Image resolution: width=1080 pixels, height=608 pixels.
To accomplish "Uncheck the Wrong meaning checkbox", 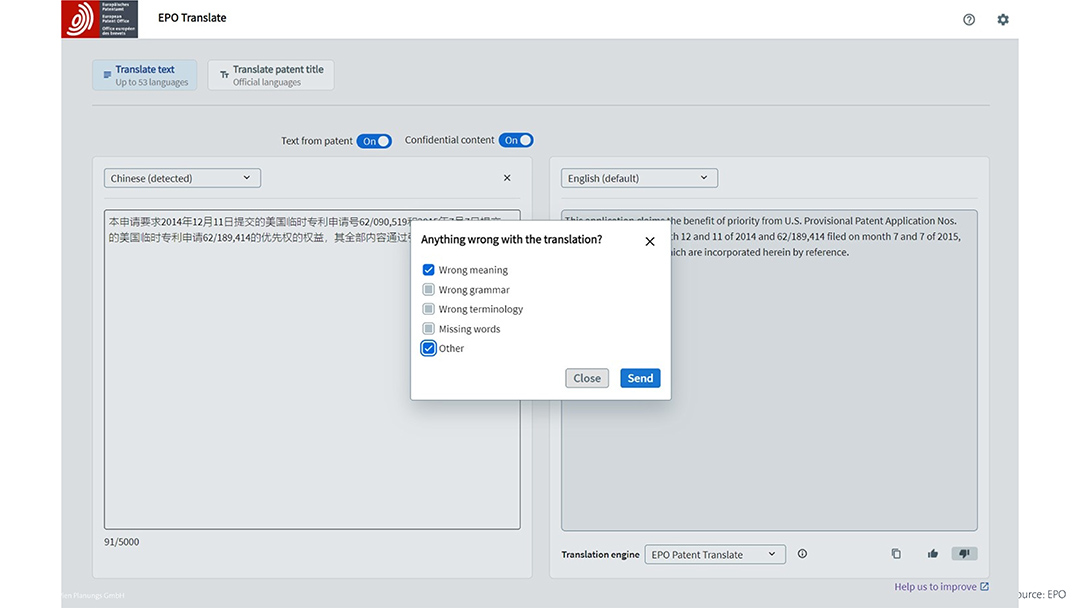I will pyautogui.click(x=429, y=270).
